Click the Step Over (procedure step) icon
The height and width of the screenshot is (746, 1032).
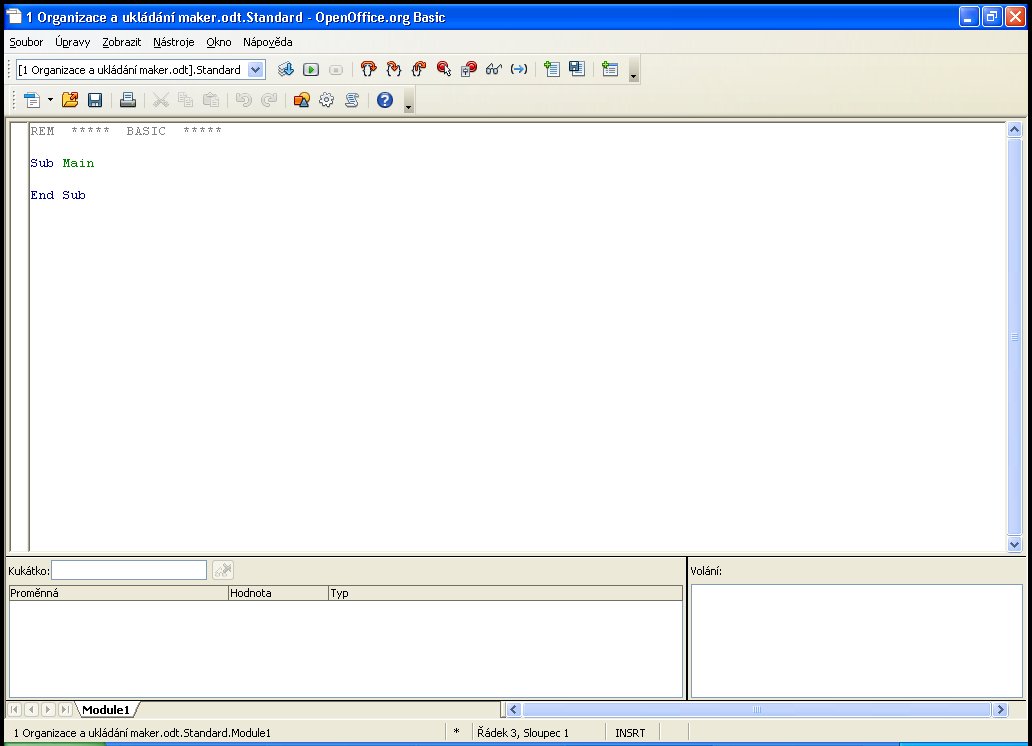click(369, 69)
